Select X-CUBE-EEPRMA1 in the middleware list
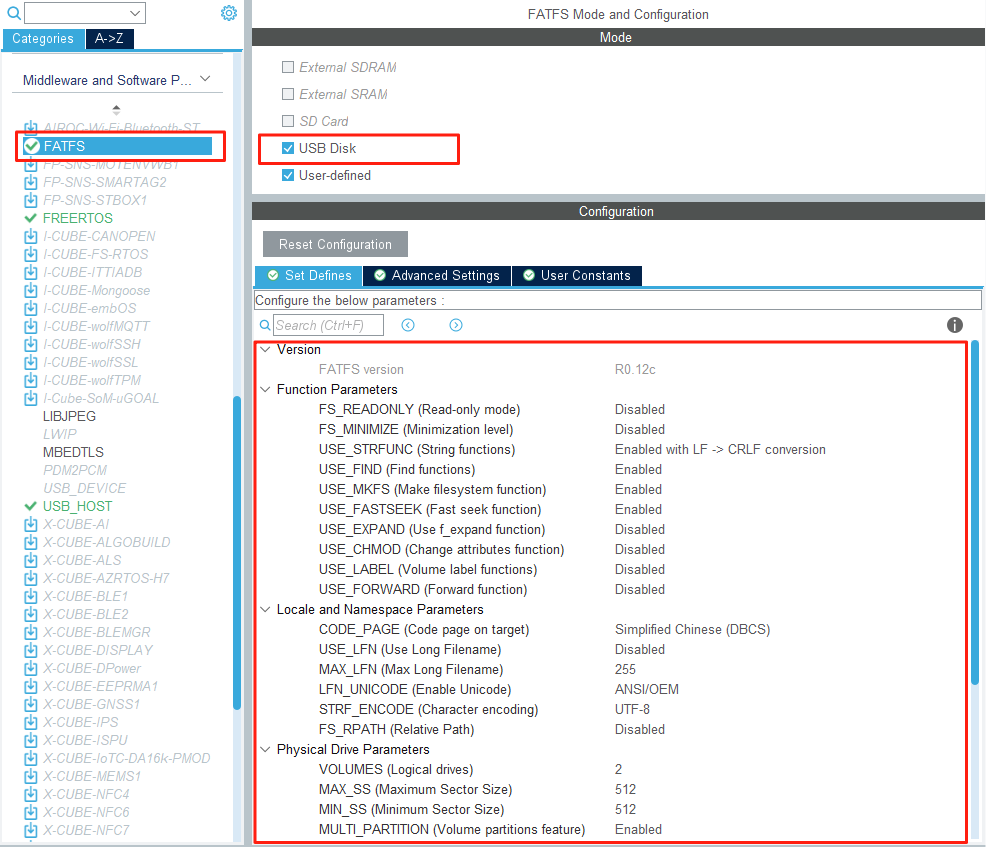Screen dimensions: 986x854 click(x=100, y=687)
